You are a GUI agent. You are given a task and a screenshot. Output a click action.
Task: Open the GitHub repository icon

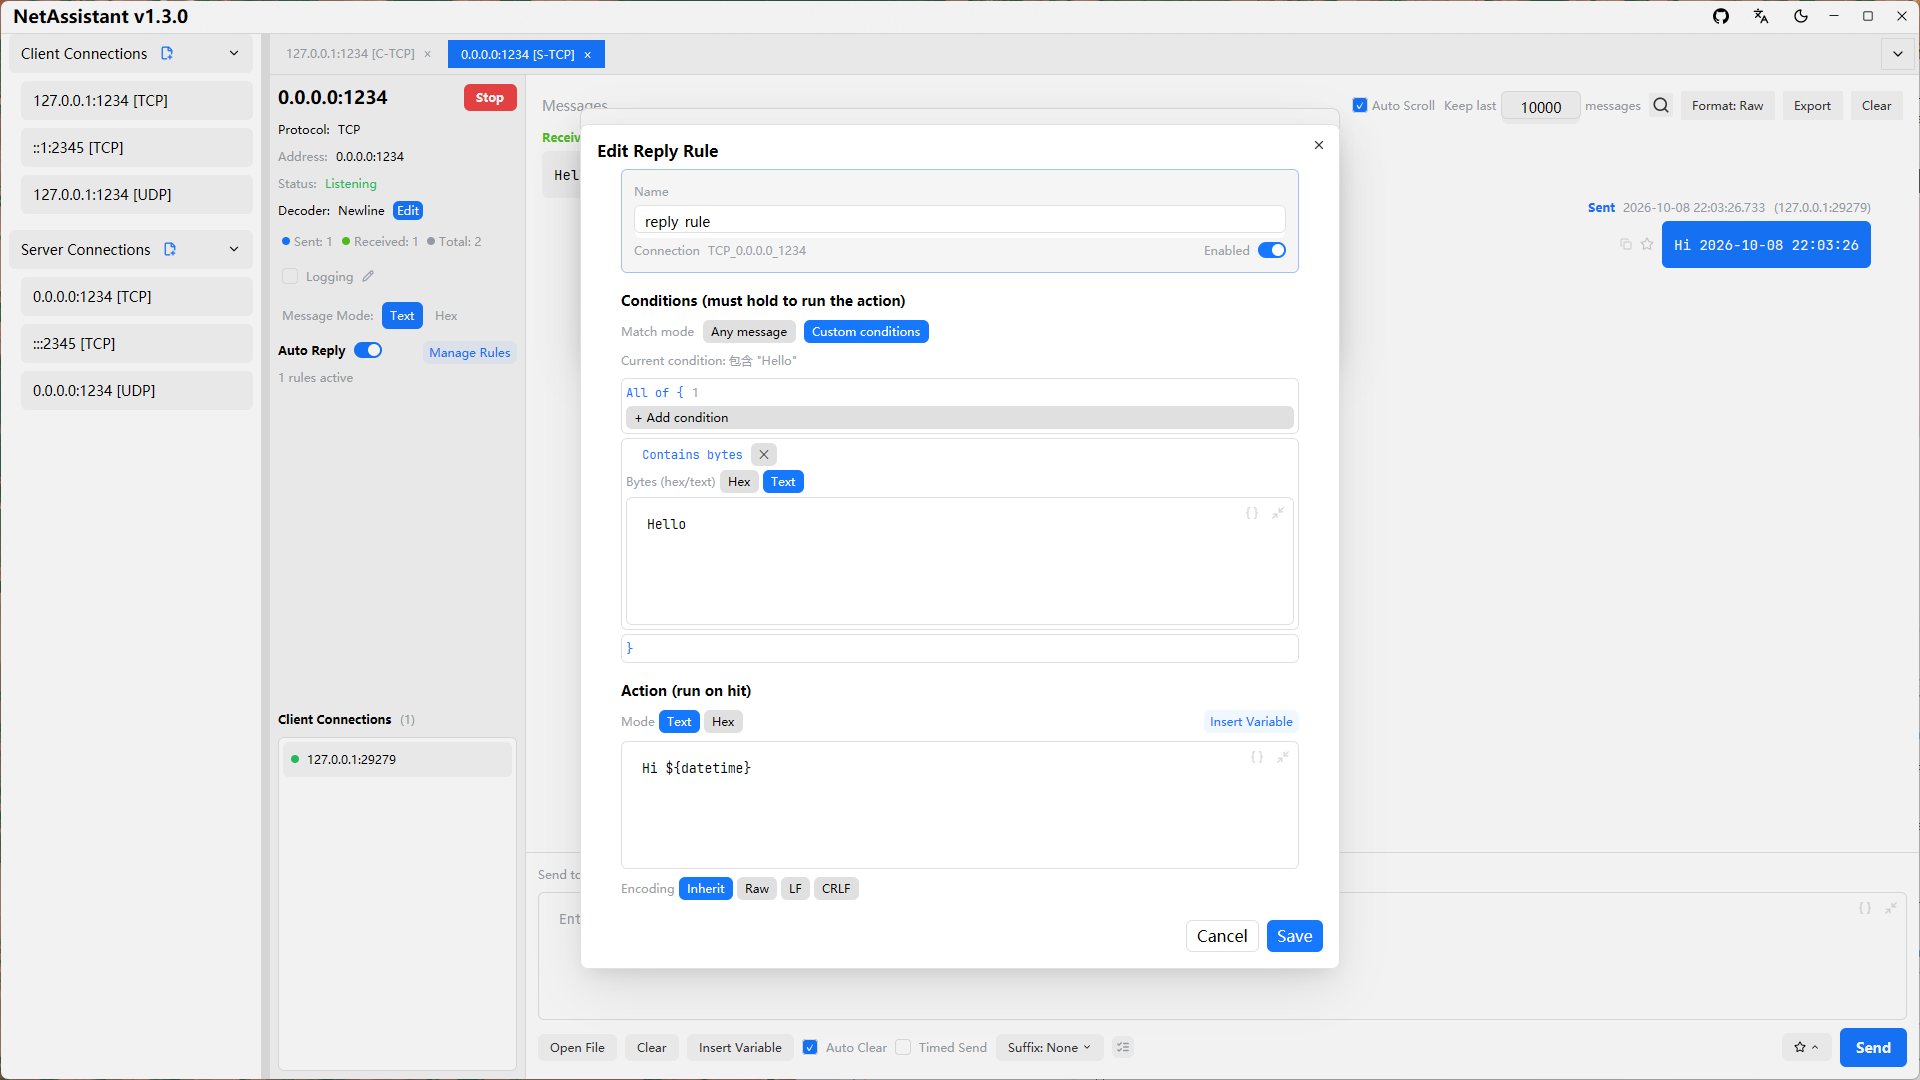[x=1721, y=16]
